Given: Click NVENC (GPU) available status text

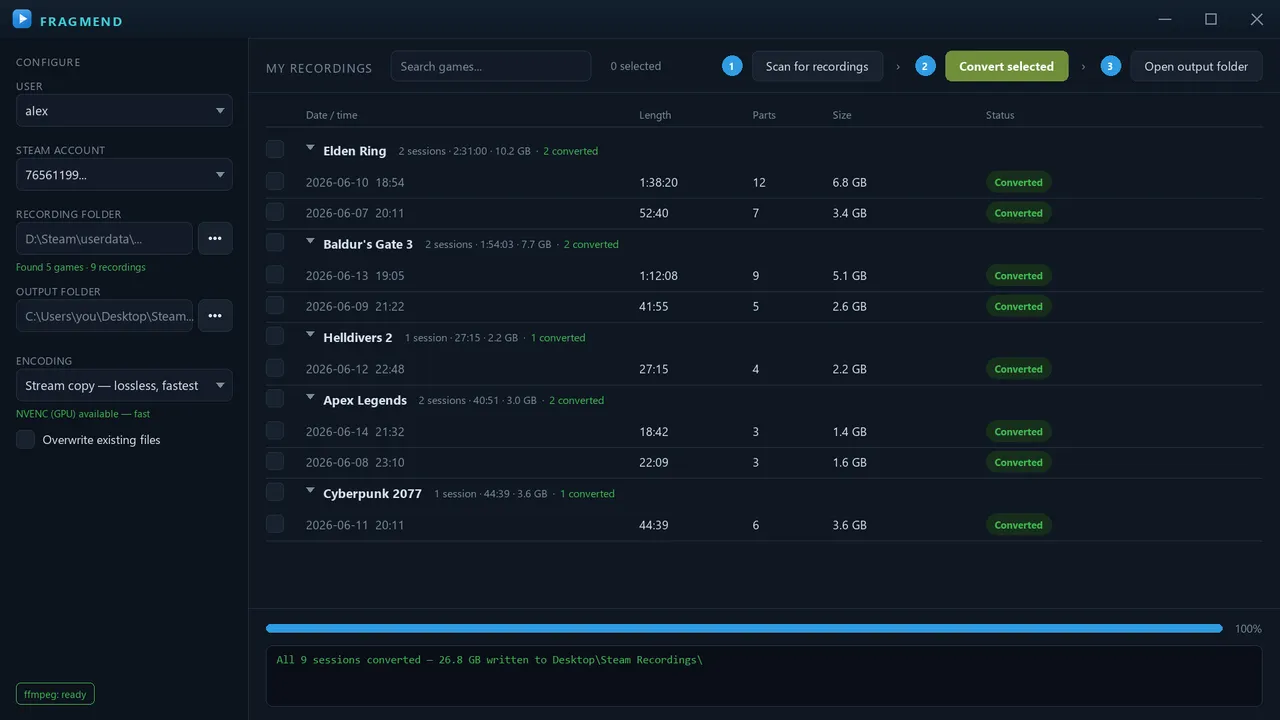Looking at the screenshot, I should (83, 413).
